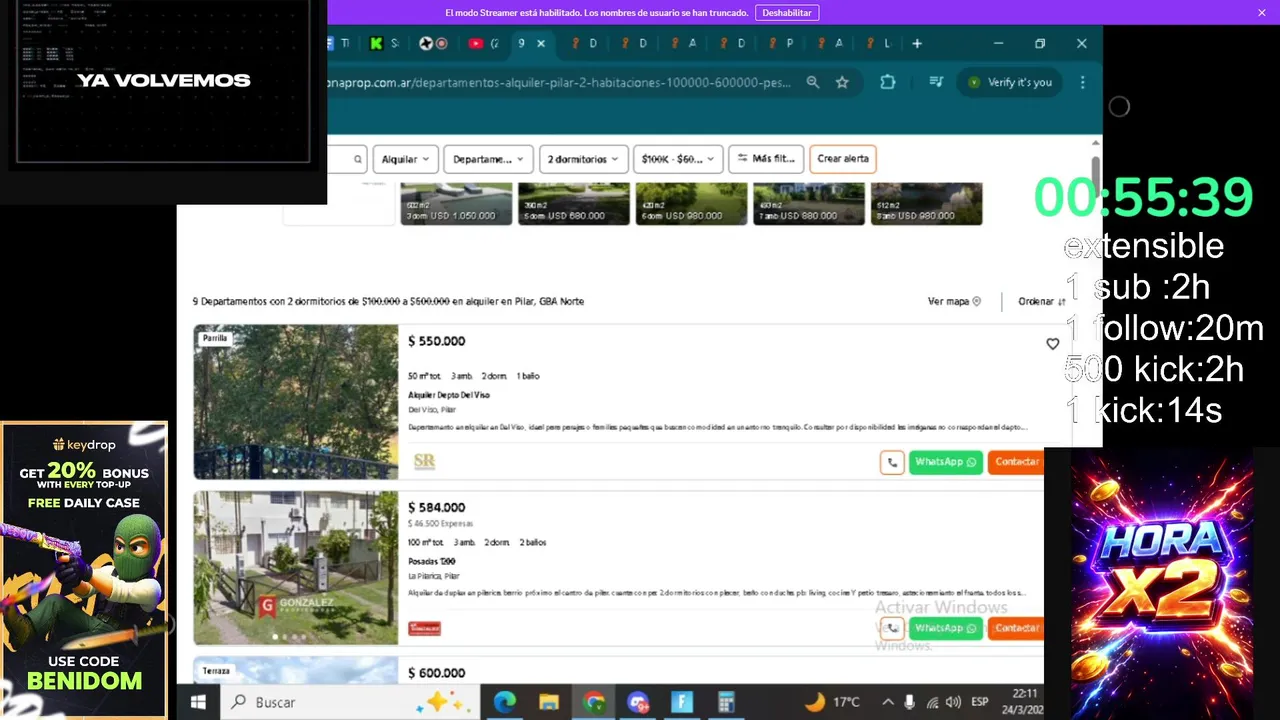Screen dimensions: 1280x720
Task: Open Microsoft Edge from the taskbar
Action: [505, 702]
